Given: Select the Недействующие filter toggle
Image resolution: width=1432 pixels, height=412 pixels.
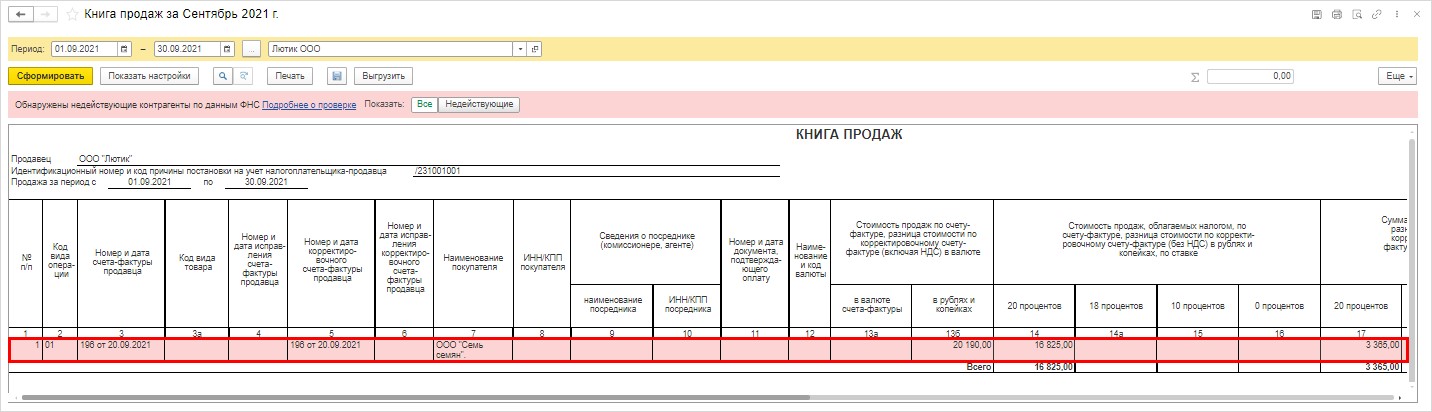Looking at the screenshot, I should 479,104.
